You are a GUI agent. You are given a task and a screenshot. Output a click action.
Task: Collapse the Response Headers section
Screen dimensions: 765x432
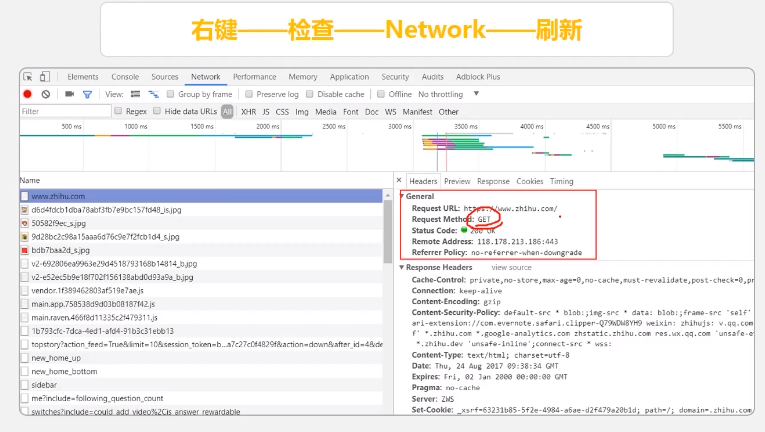[x=402, y=267]
